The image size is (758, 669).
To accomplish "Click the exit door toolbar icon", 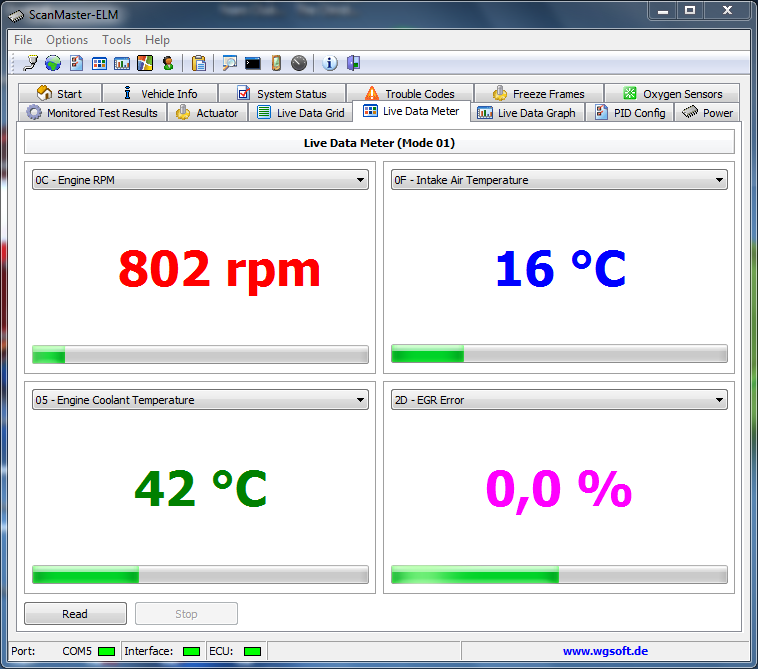I will click(x=353, y=63).
